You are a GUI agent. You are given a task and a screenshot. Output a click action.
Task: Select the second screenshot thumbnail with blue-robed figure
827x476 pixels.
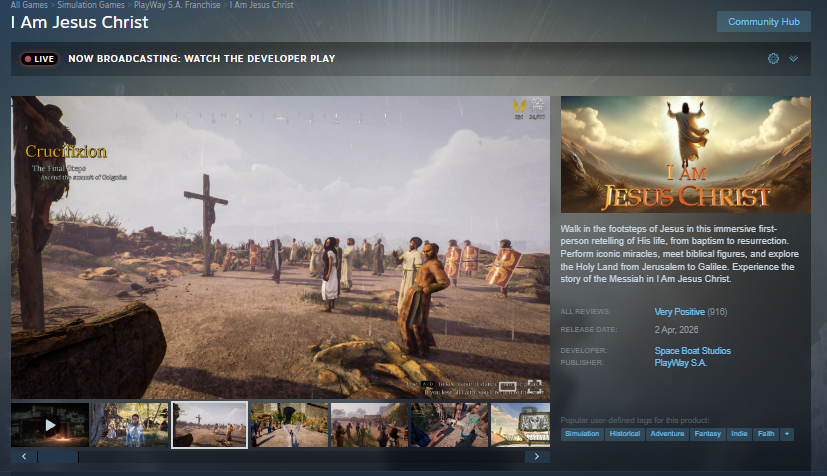point(129,425)
